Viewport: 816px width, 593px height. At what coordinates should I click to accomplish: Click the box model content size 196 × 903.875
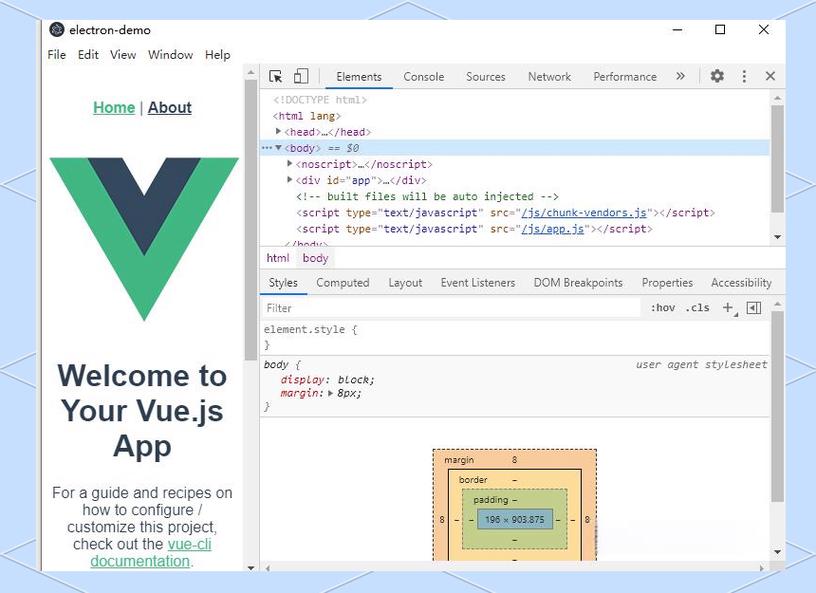pyautogui.click(x=514, y=519)
